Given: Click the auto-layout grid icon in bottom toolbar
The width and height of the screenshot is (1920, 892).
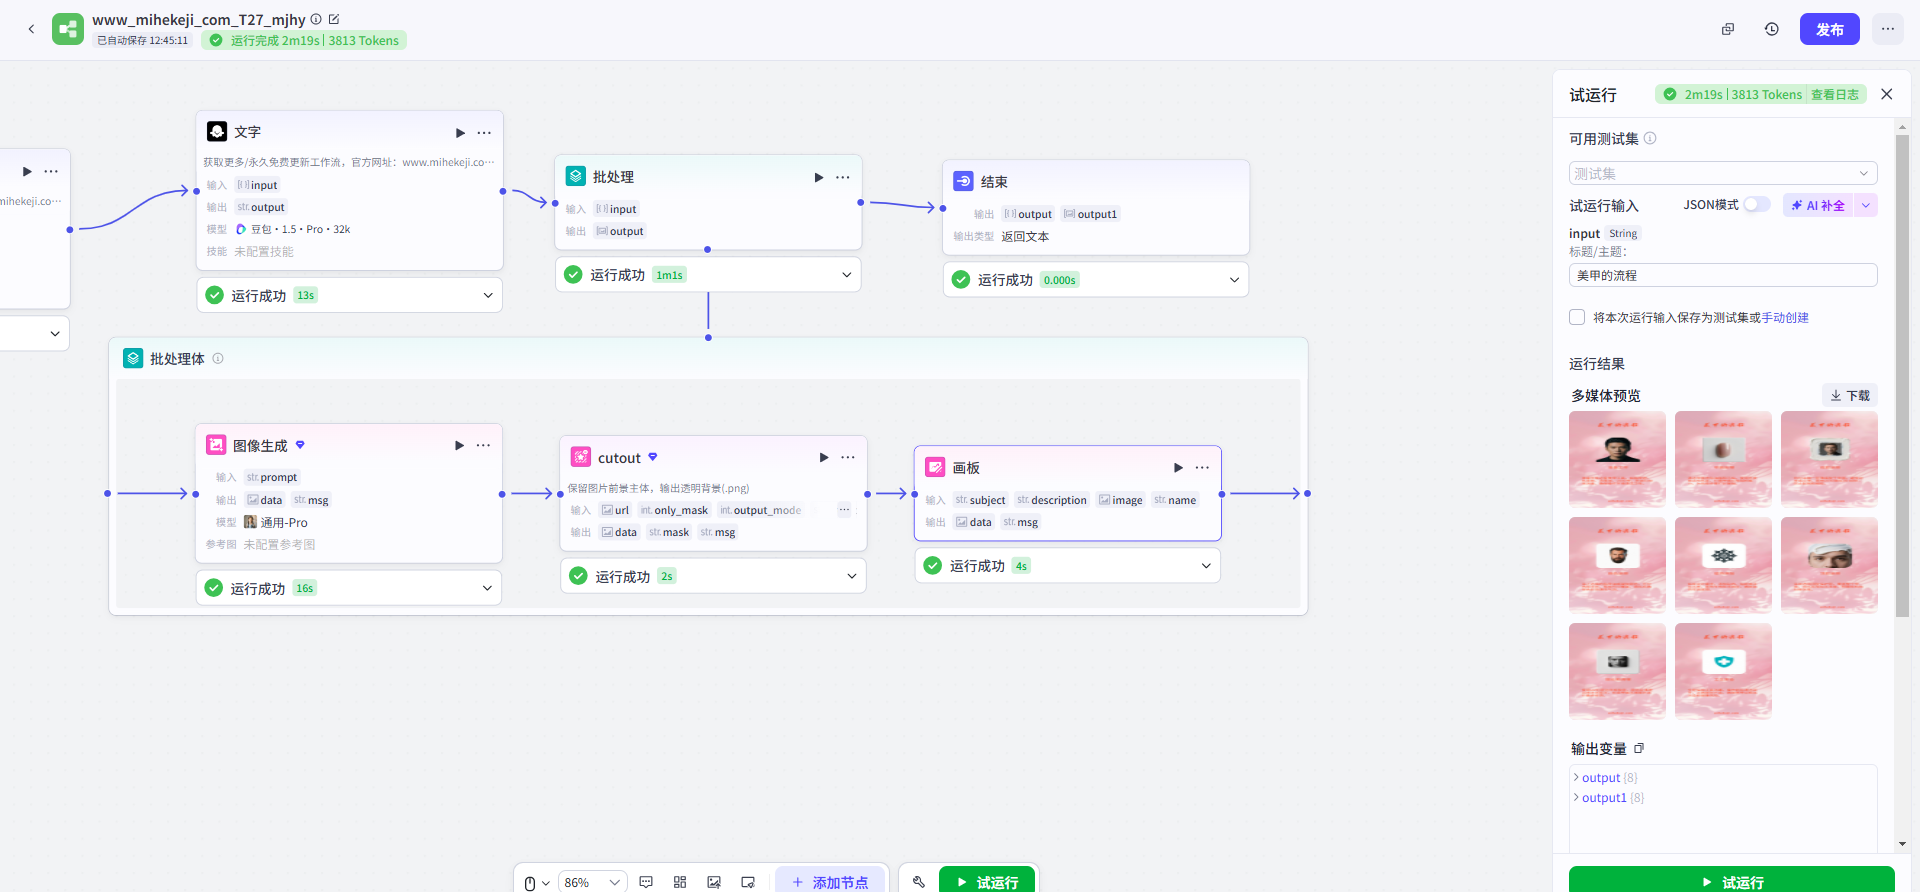Looking at the screenshot, I should pos(680,882).
